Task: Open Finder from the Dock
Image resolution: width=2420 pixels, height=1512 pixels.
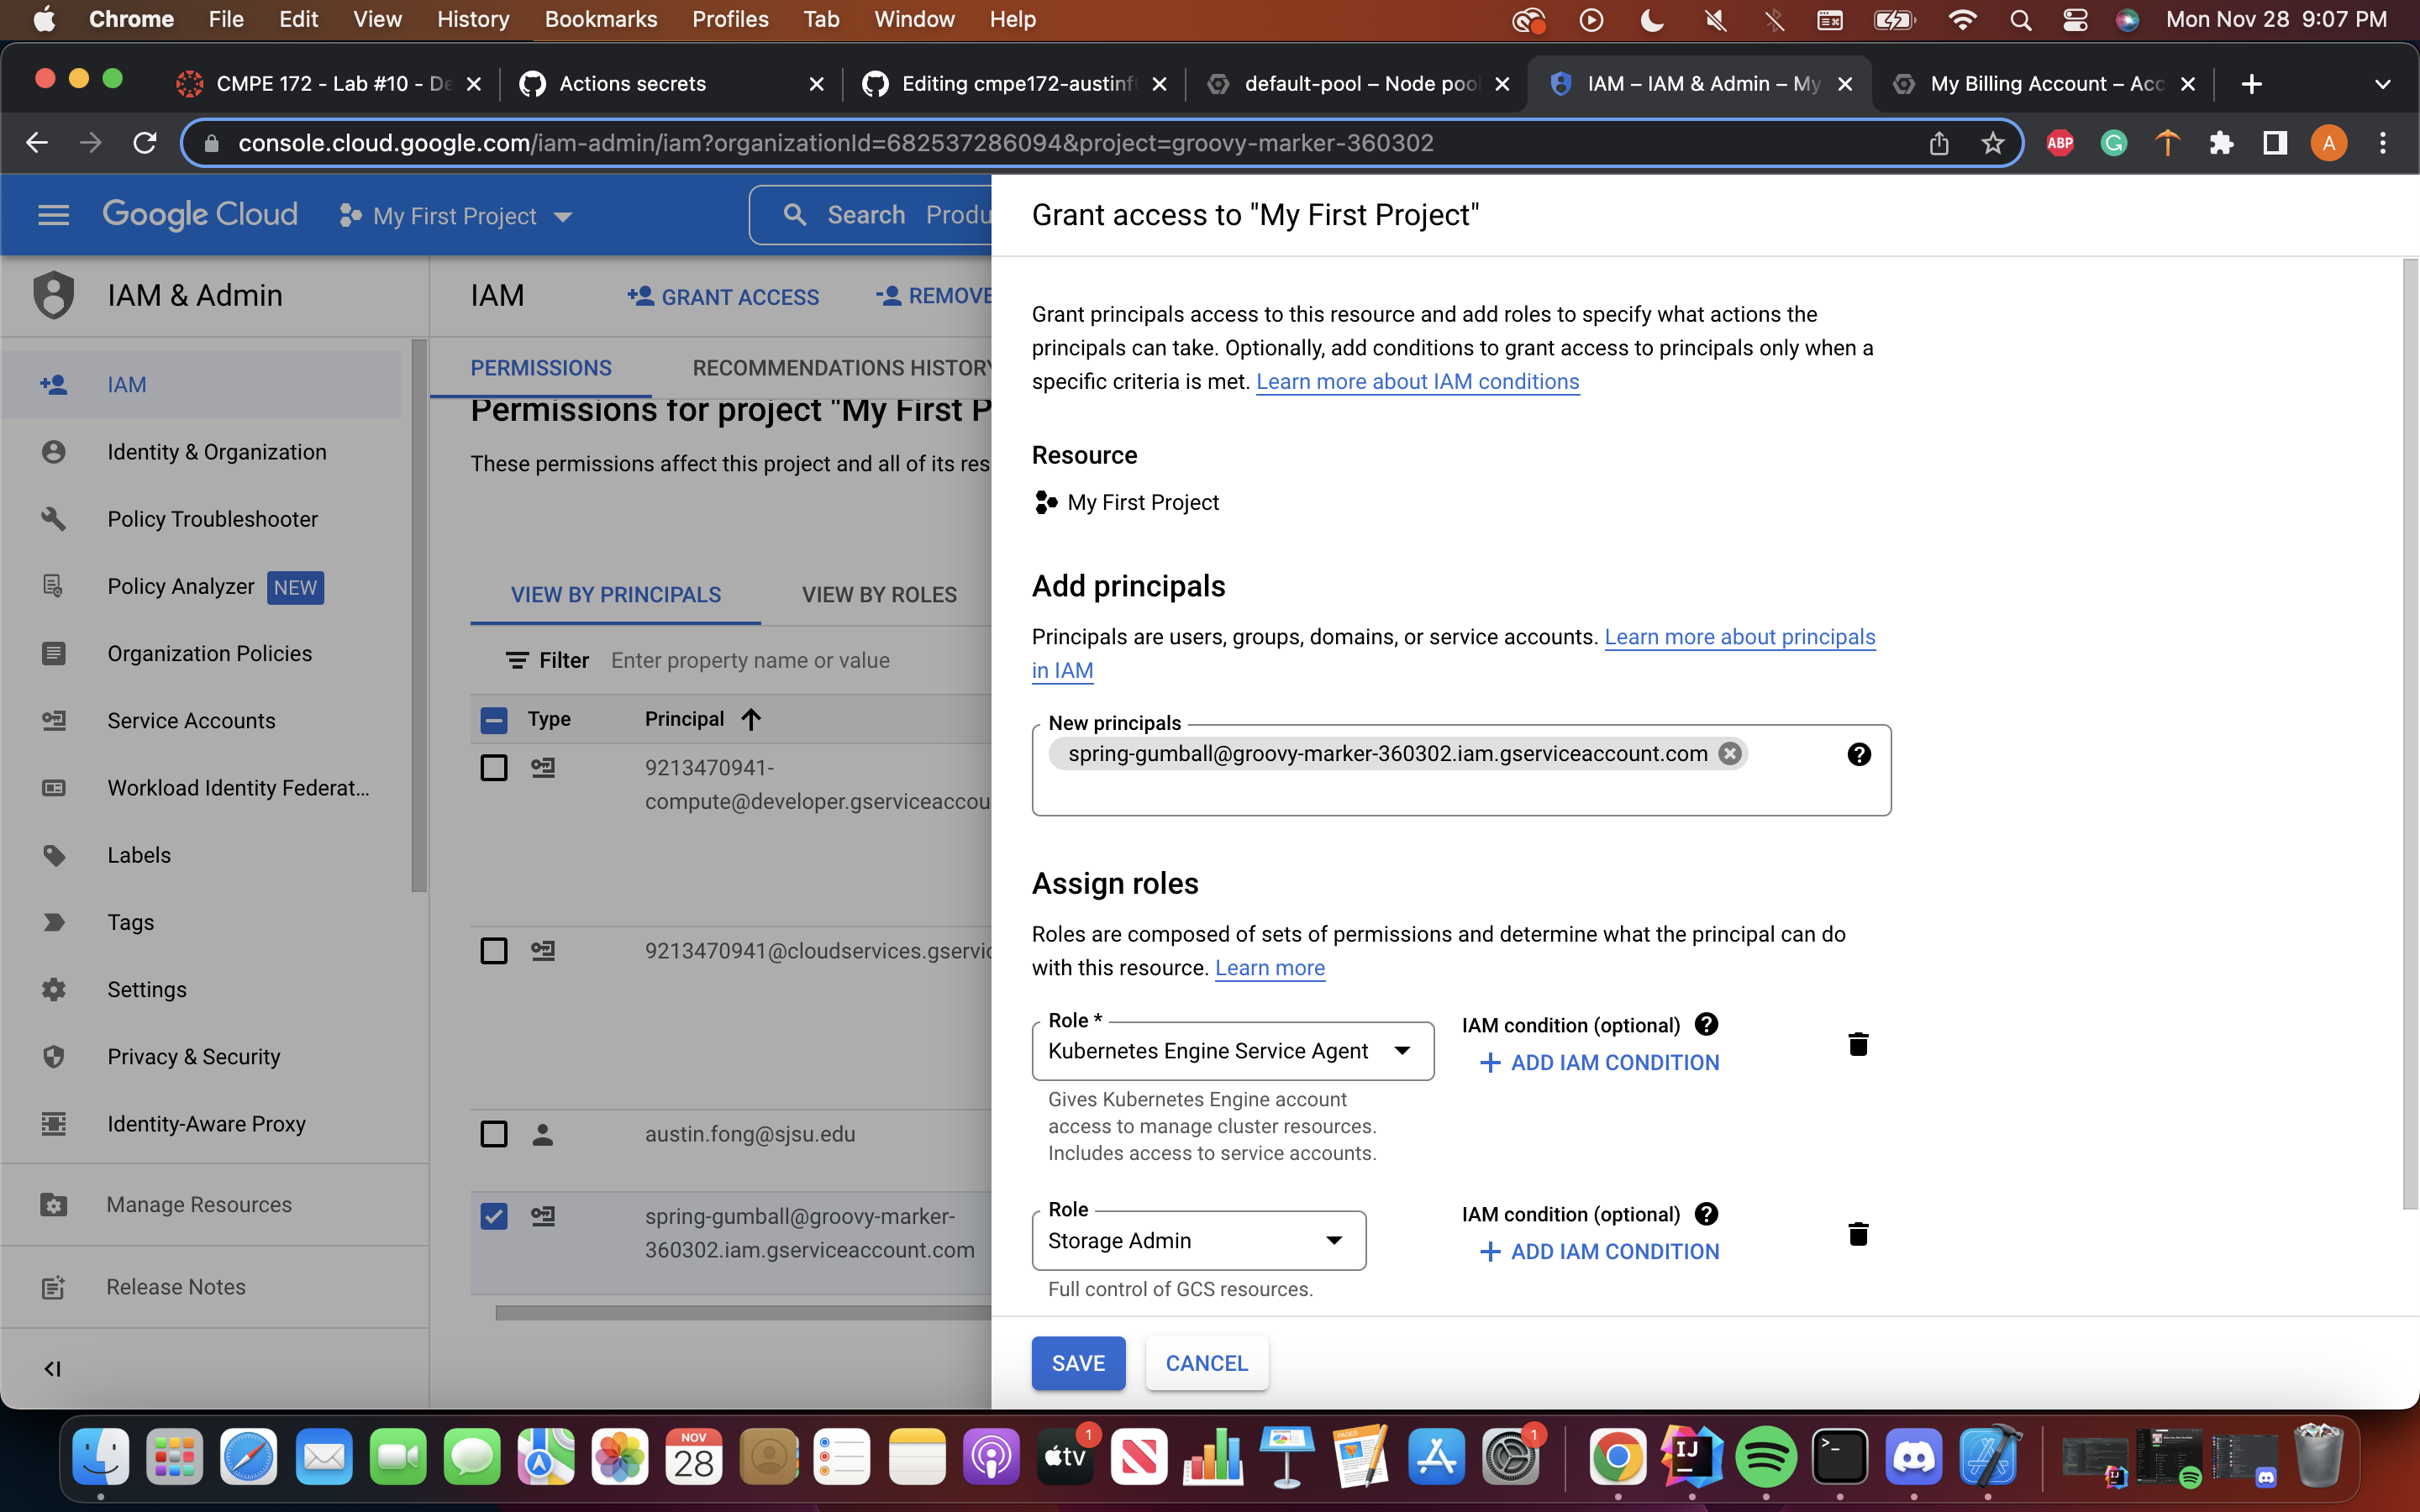Action: 101,1457
